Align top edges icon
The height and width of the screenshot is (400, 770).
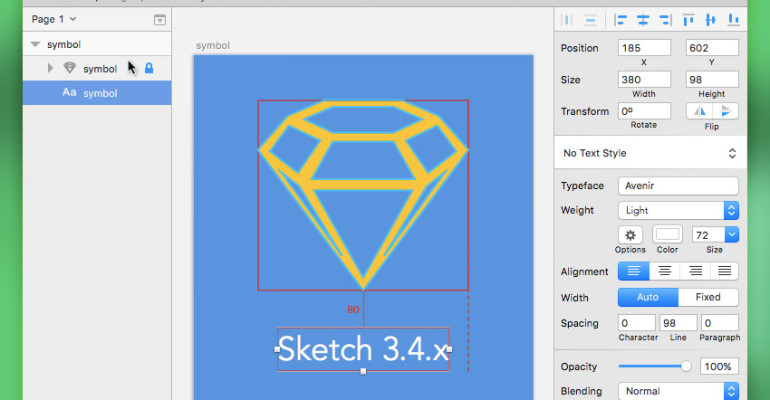[688, 20]
